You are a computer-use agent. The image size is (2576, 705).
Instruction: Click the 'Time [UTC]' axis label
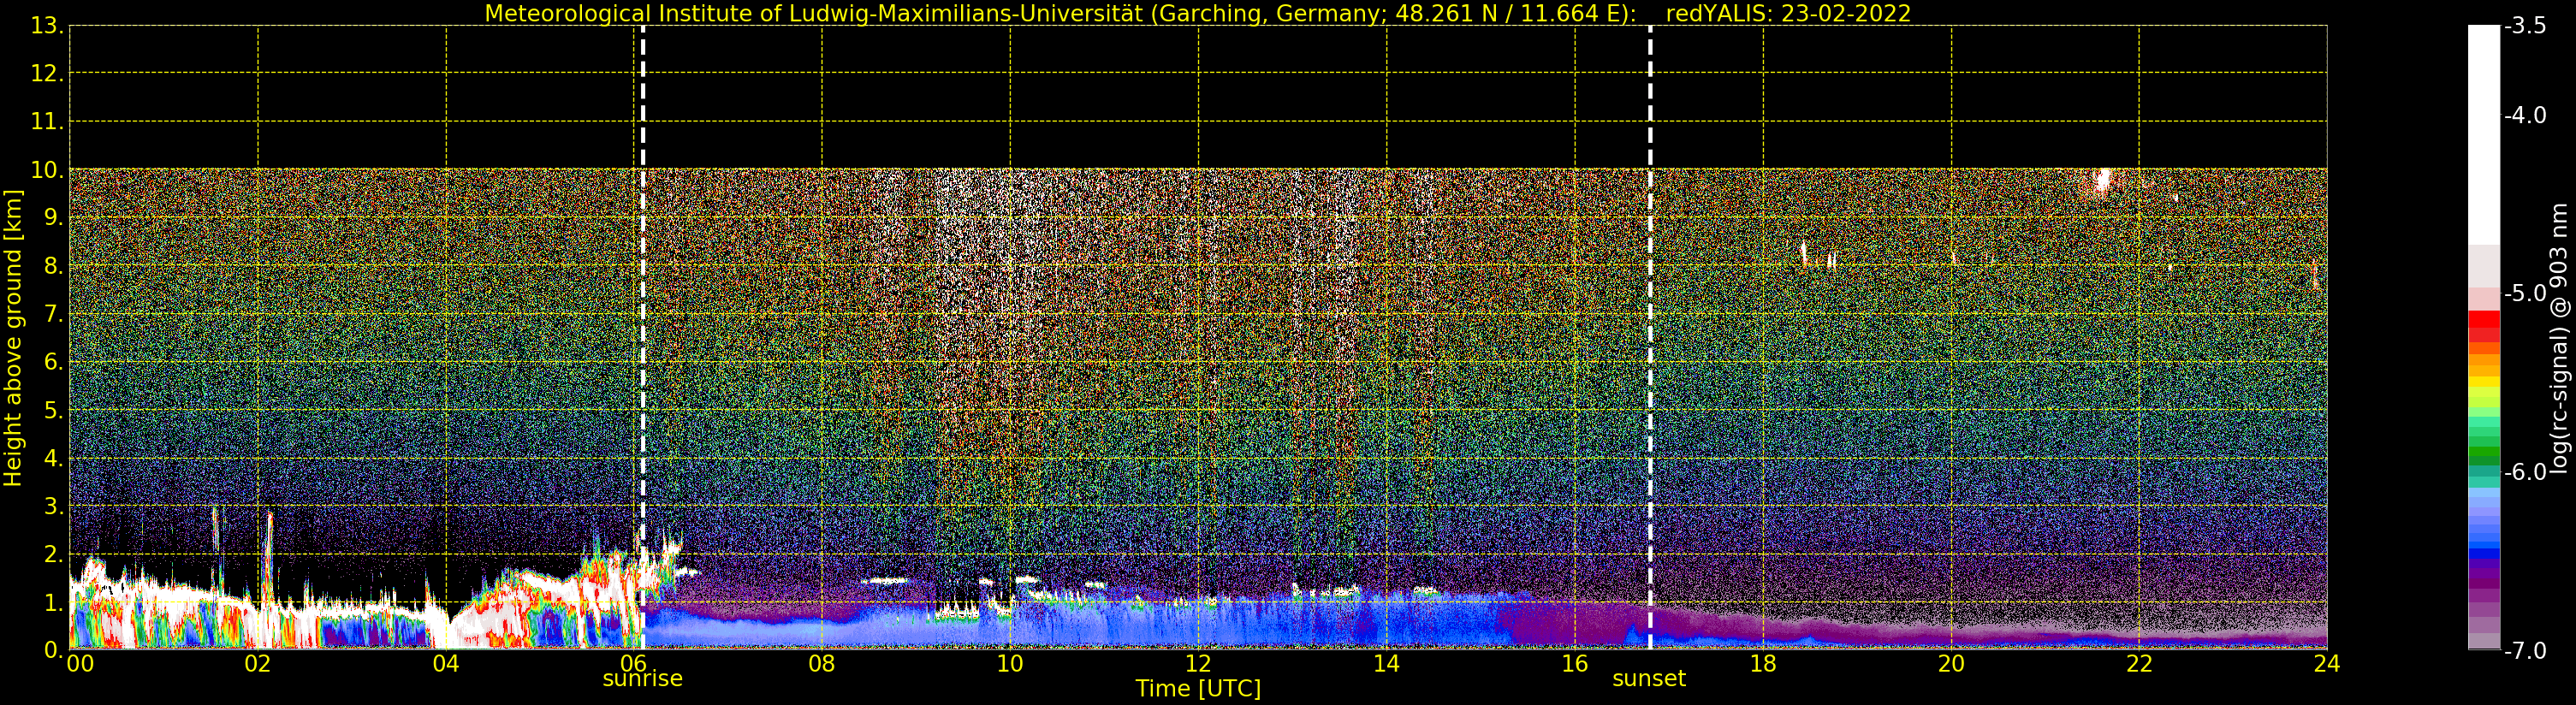(x=1198, y=688)
